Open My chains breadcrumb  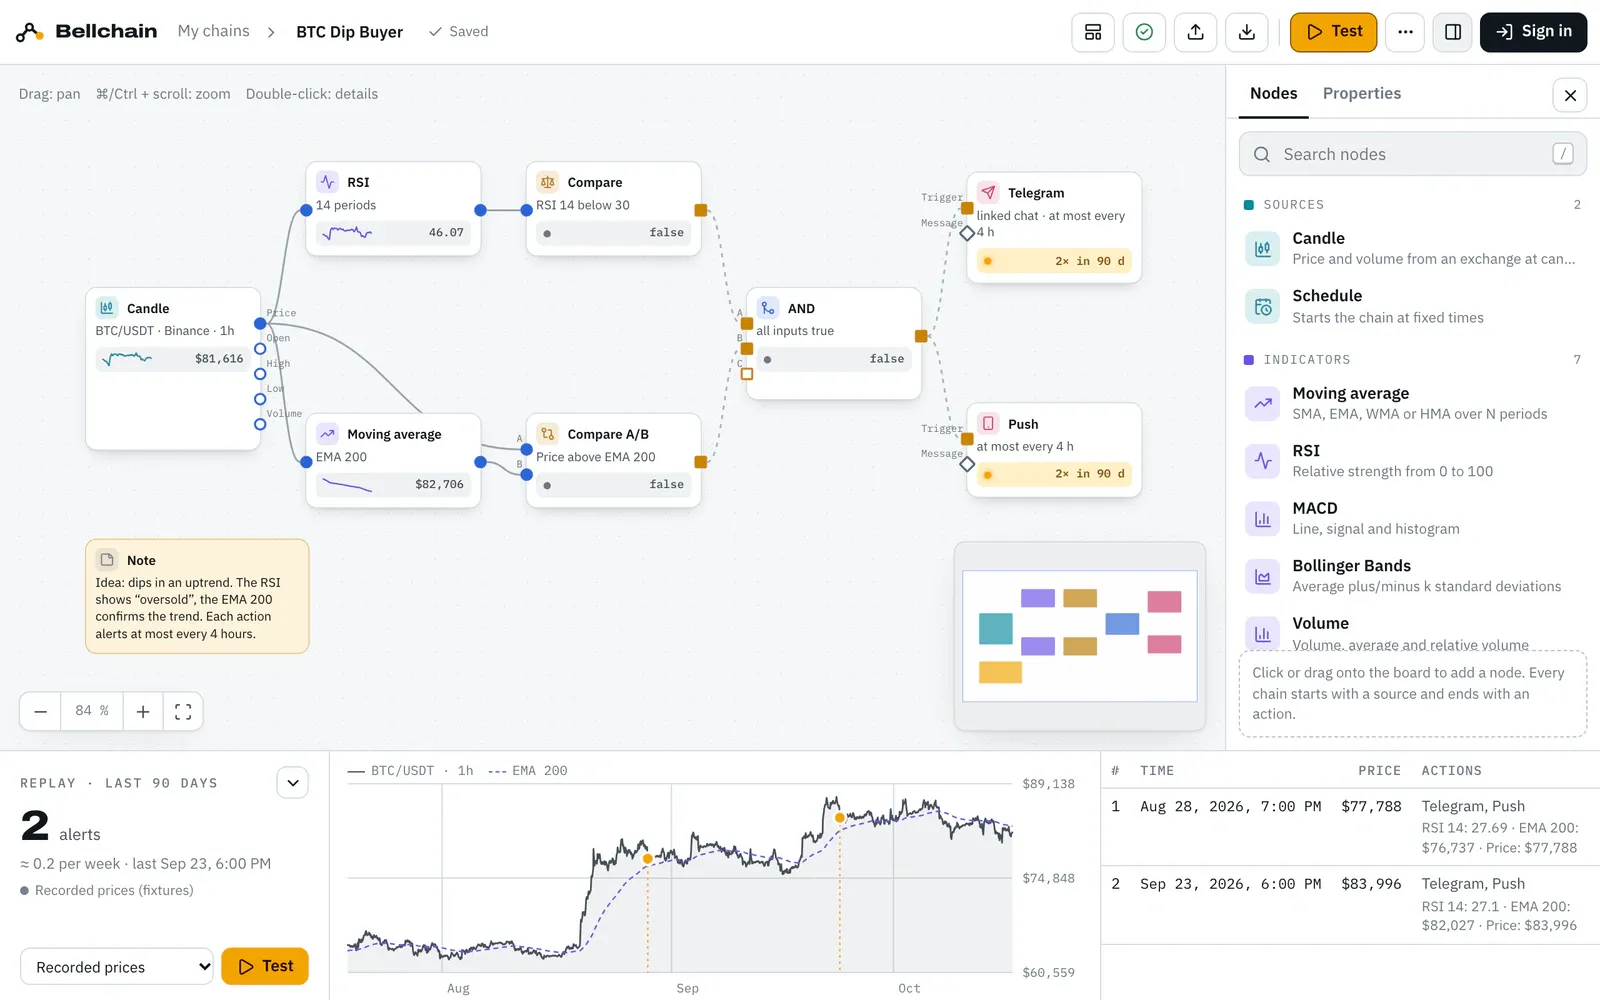(214, 31)
